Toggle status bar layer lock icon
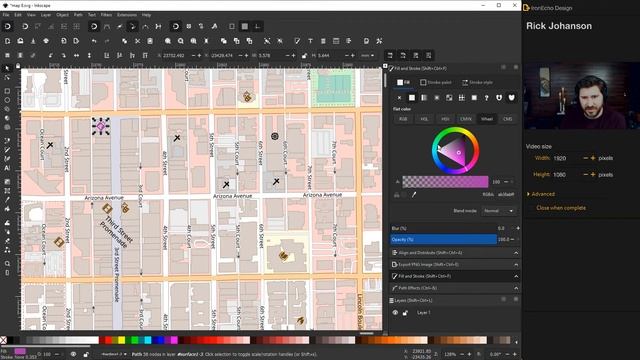 pos(86,354)
